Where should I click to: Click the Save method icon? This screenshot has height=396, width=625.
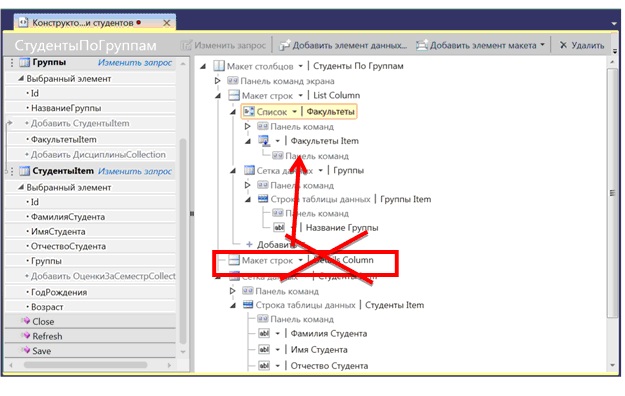pos(26,351)
